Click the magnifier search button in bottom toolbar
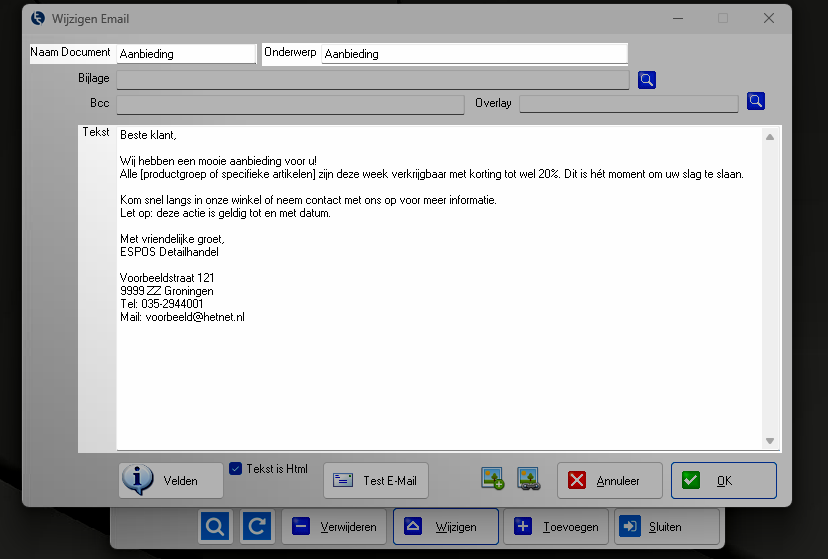Image resolution: width=828 pixels, height=559 pixels. (x=215, y=526)
